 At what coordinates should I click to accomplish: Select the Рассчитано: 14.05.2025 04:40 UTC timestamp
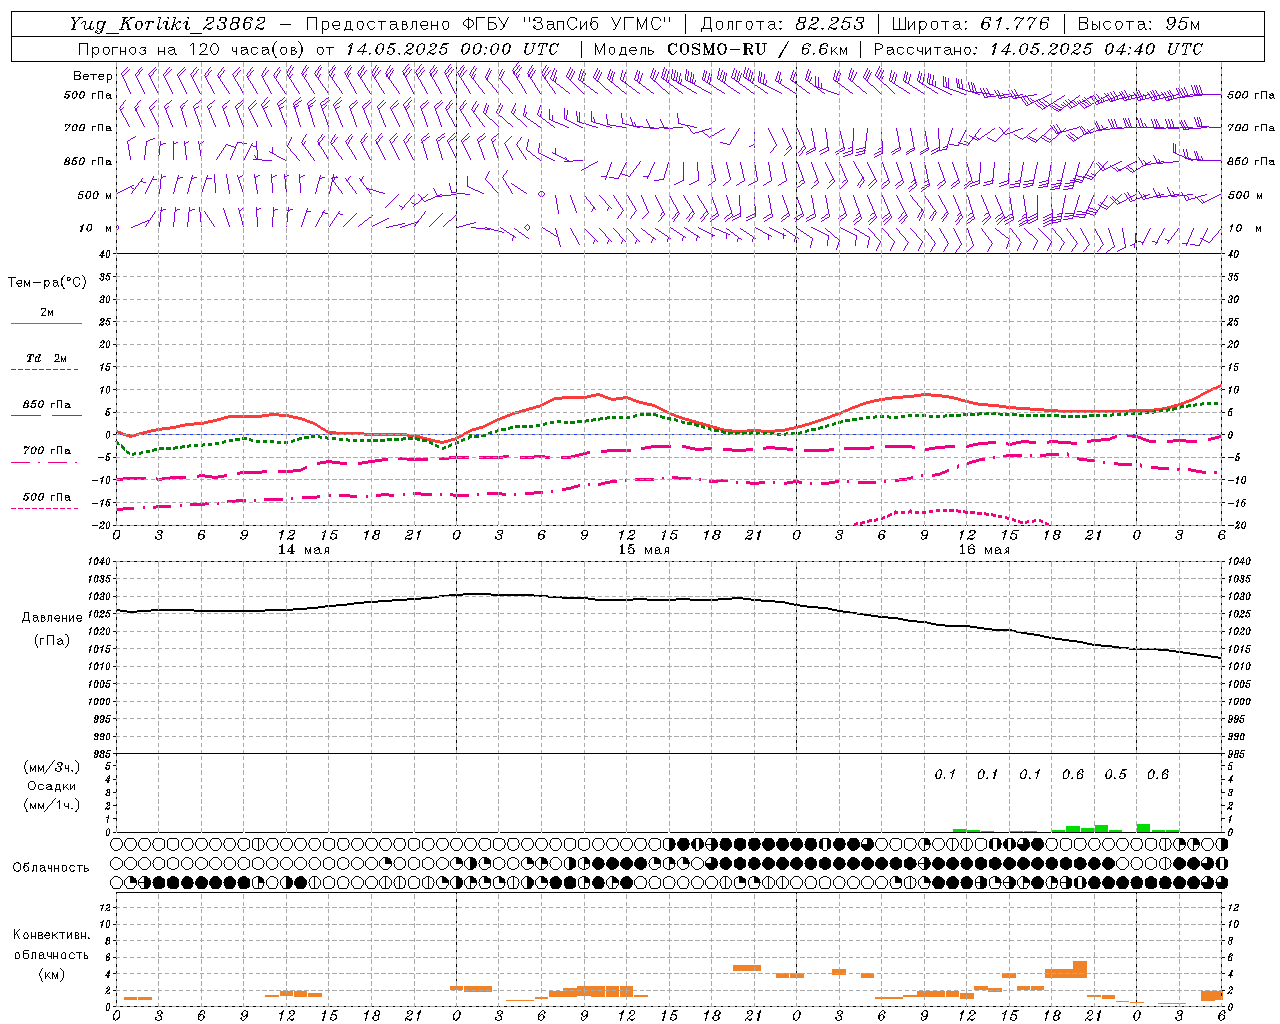tap(1038, 49)
